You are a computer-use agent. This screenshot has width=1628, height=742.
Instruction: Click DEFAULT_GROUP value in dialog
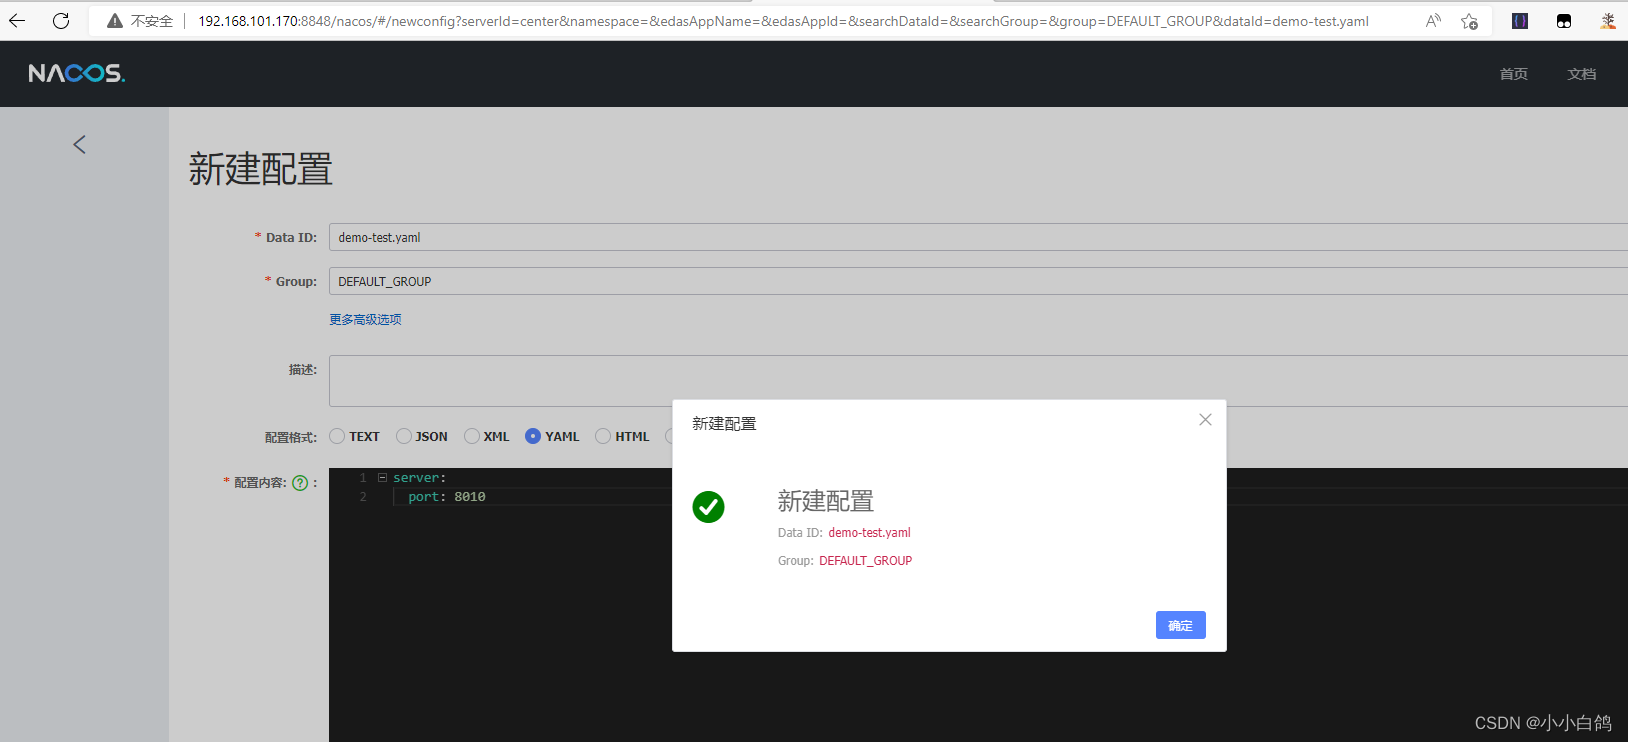pos(865,561)
